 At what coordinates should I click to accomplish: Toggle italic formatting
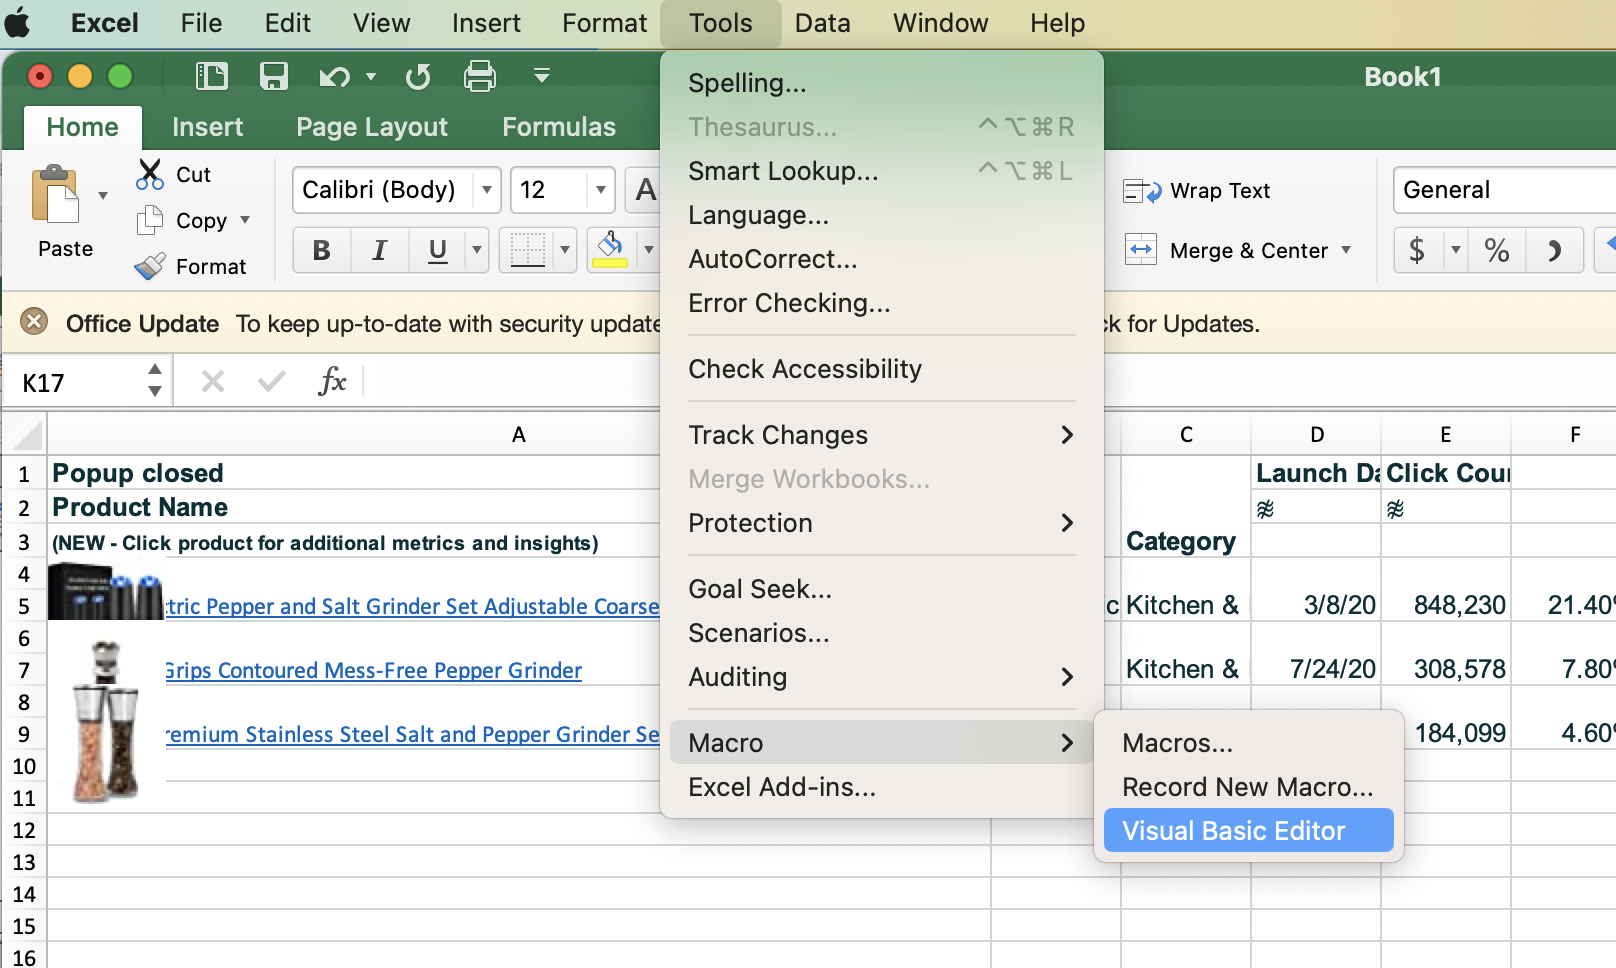379,250
